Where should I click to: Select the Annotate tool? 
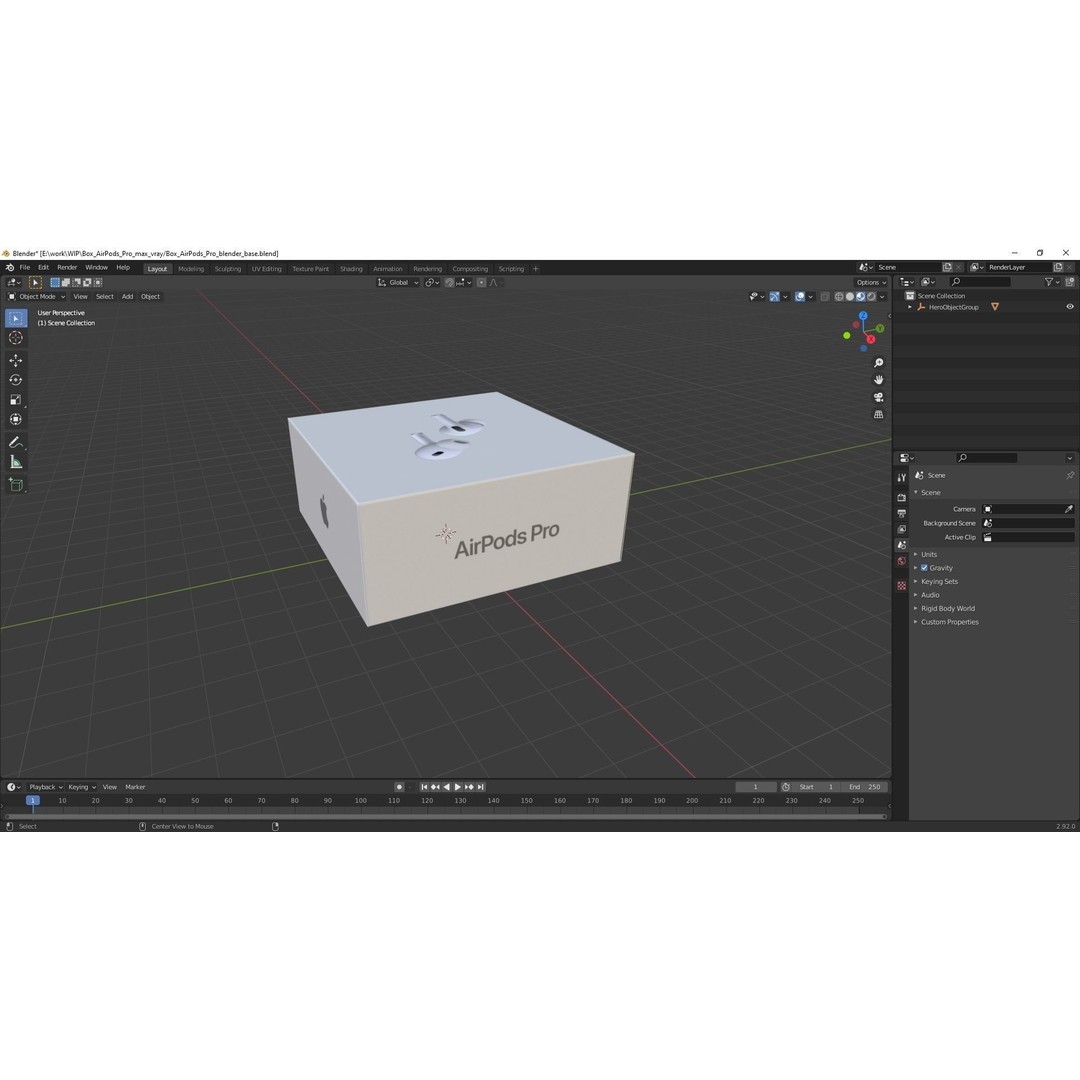click(x=16, y=442)
